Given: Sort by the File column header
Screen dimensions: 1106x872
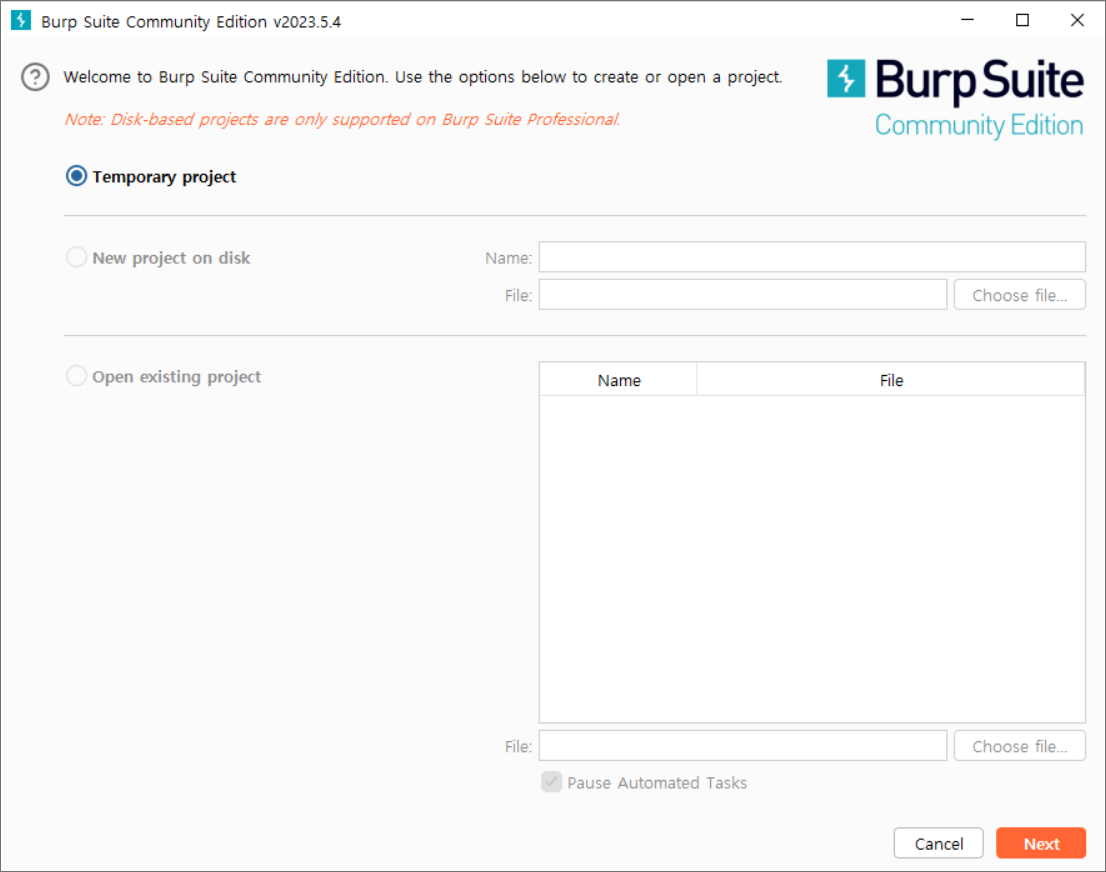Looking at the screenshot, I should point(891,380).
